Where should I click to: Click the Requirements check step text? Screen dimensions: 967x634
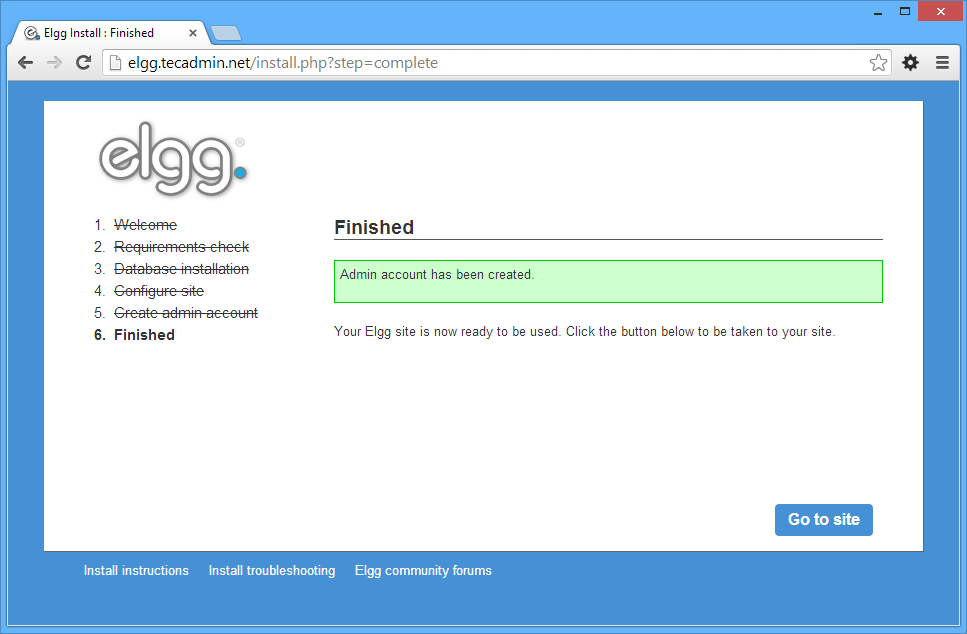click(181, 247)
